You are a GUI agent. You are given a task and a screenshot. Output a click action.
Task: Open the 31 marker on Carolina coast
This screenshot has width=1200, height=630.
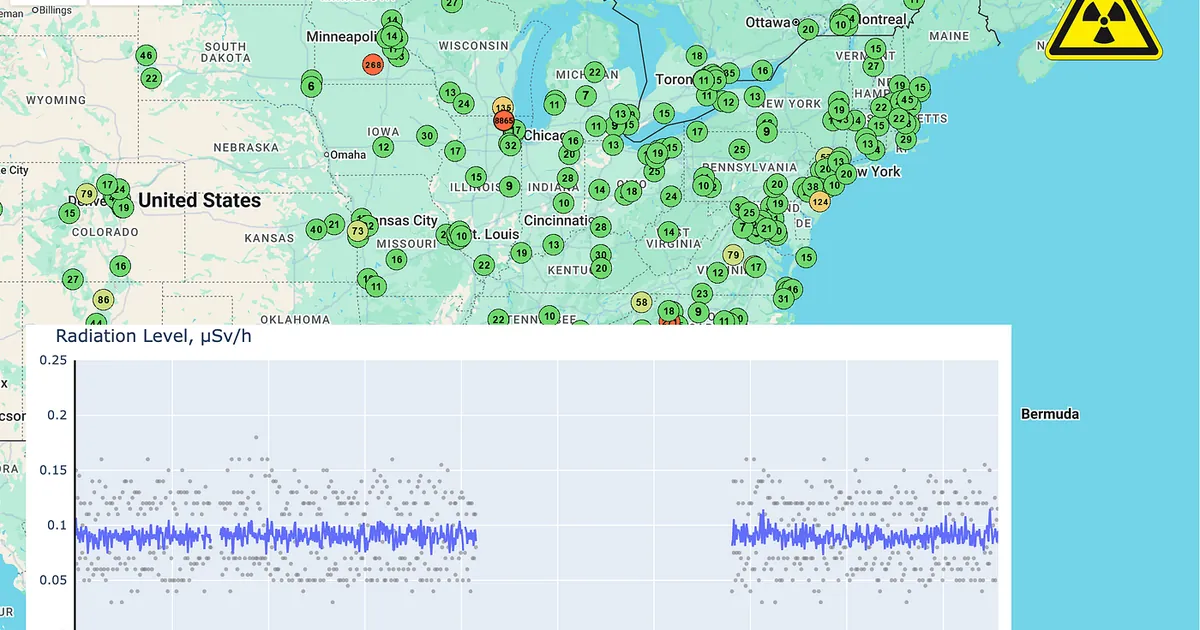pyautogui.click(x=784, y=298)
